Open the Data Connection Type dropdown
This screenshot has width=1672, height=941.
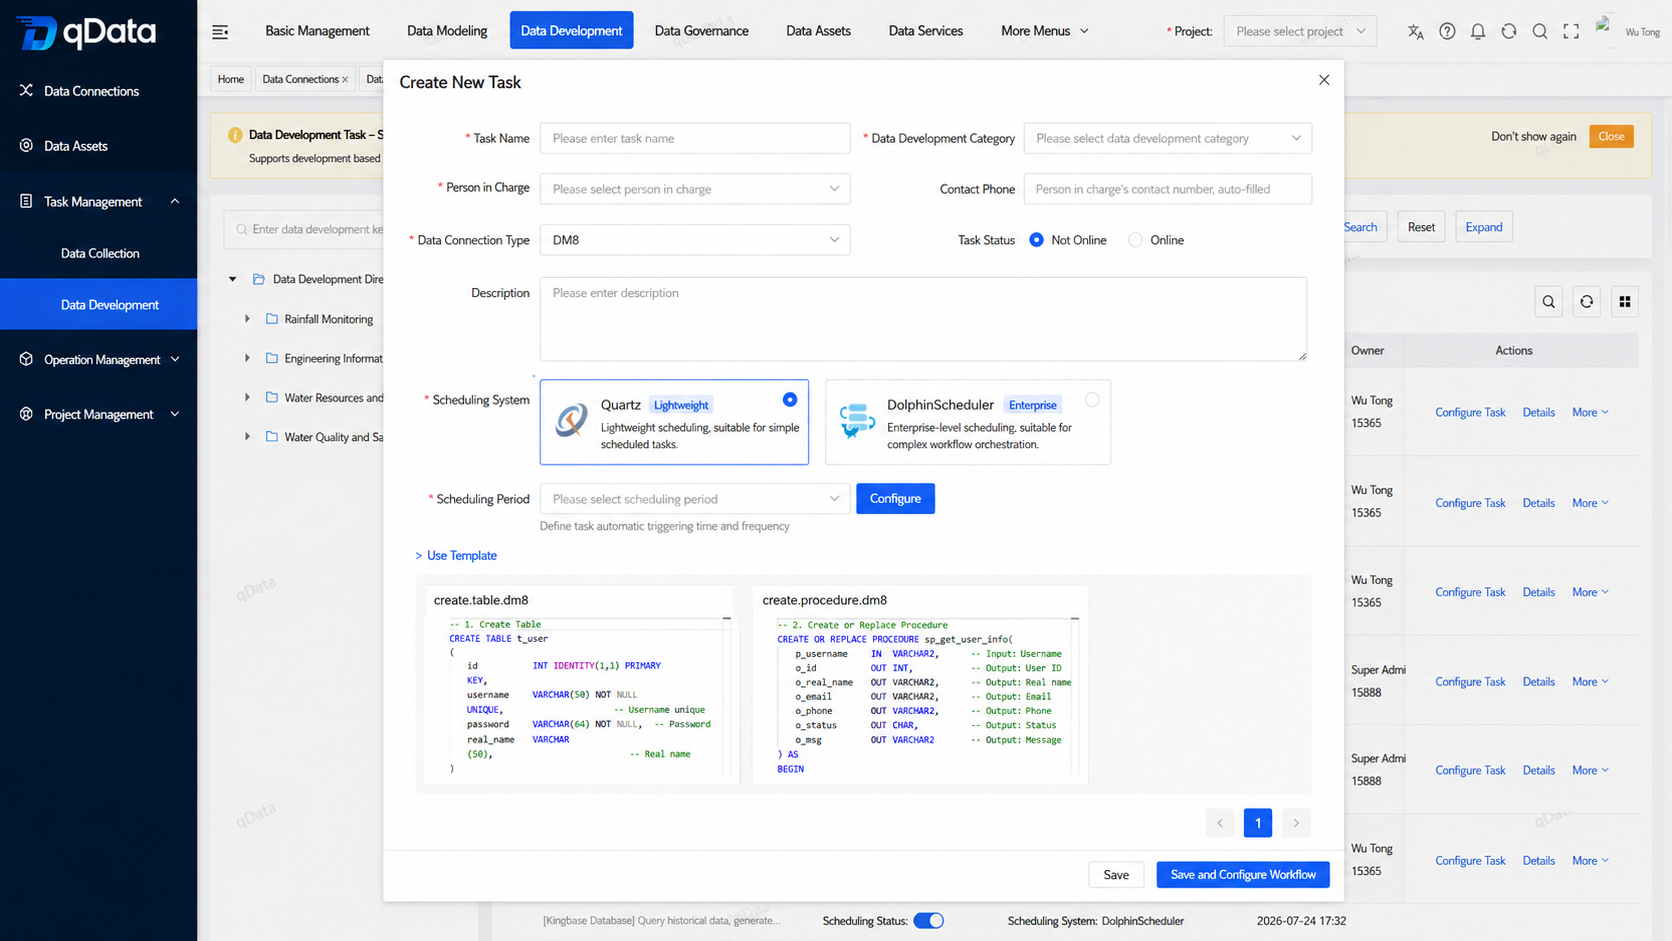pyautogui.click(x=695, y=240)
